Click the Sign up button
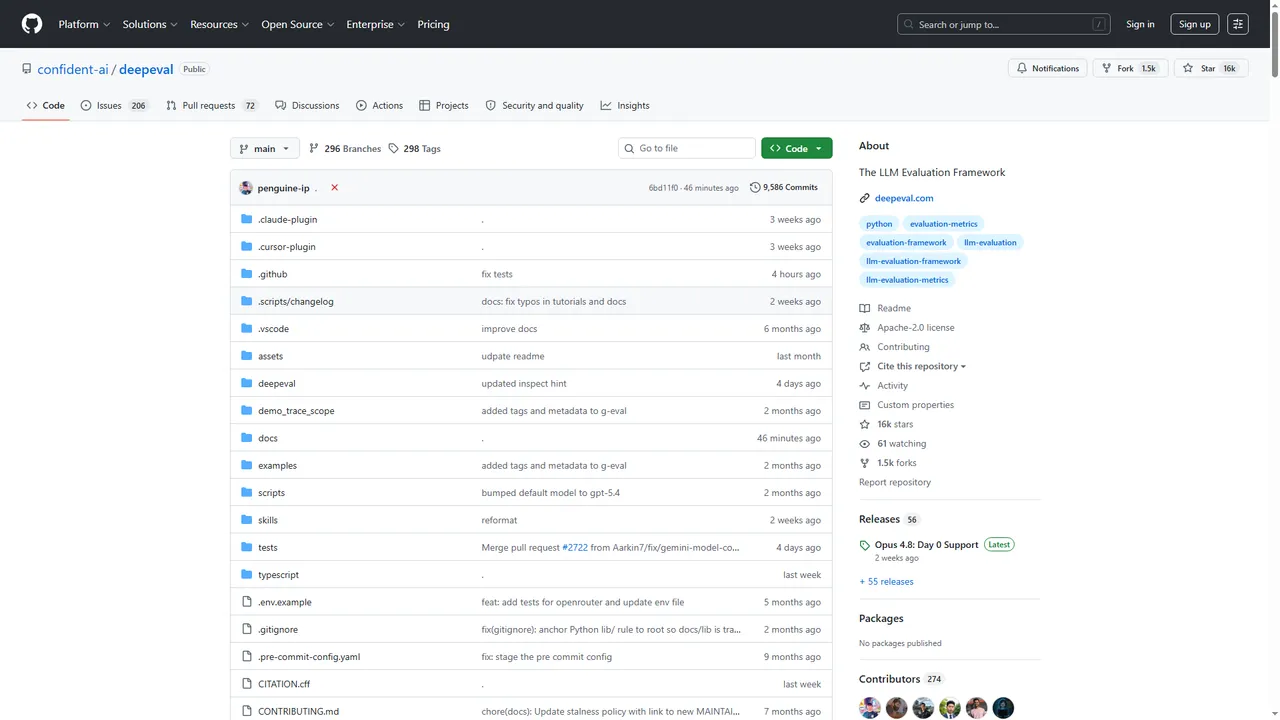This screenshot has width=1280, height=720. click(1195, 24)
